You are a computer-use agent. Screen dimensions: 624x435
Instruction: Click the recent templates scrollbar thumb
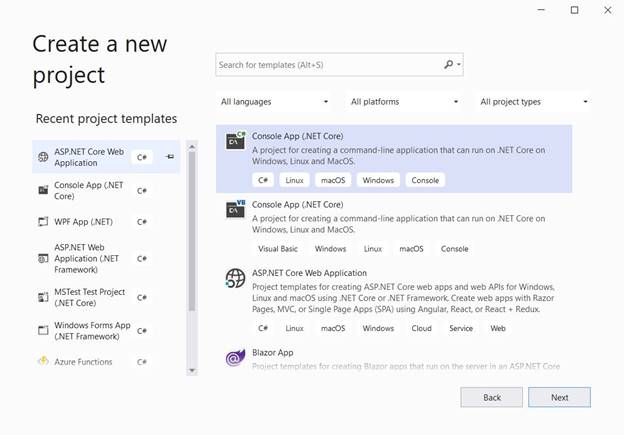click(192, 231)
